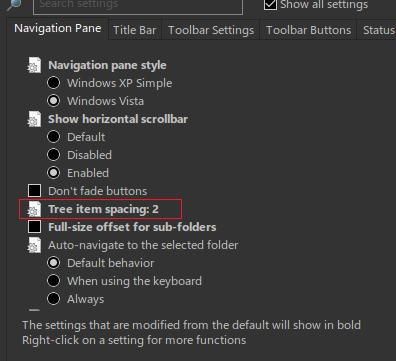This screenshot has width=396, height=361.
Task: Uncheck Show all settings
Action: coord(270,4)
